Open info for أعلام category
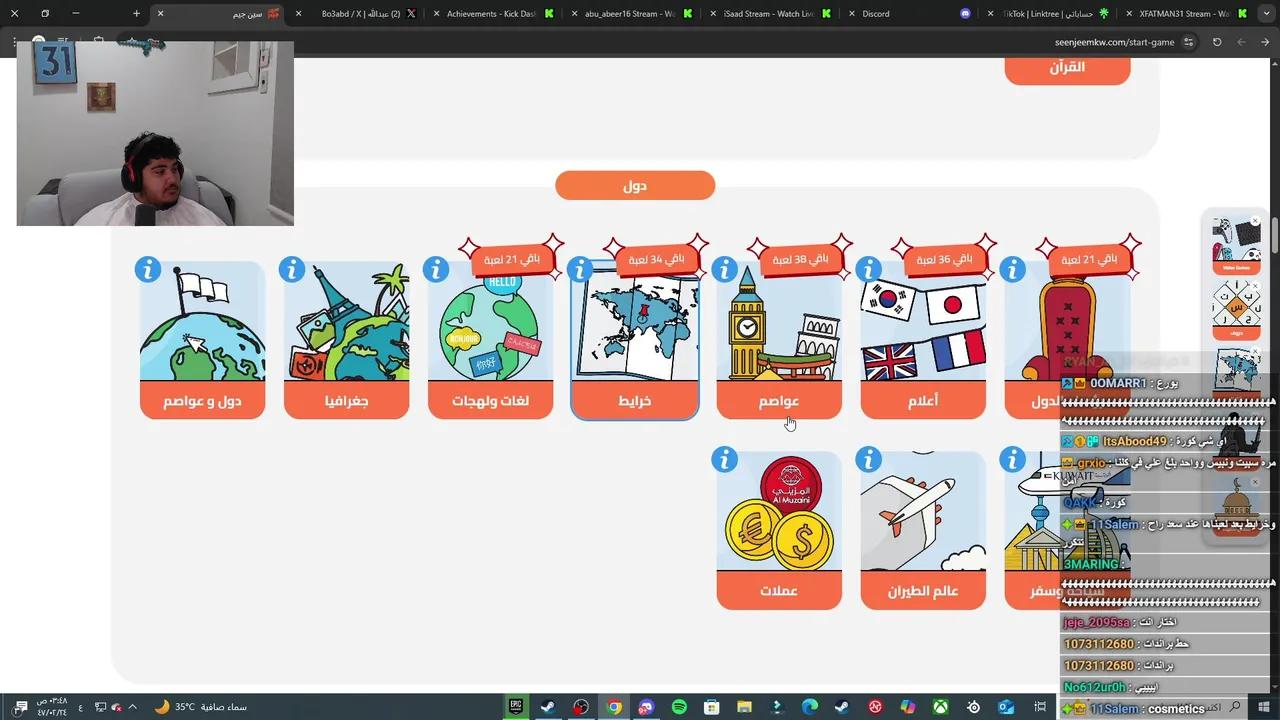Image resolution: width=1280 pixels, height=720 pixels. coord(868,270)
